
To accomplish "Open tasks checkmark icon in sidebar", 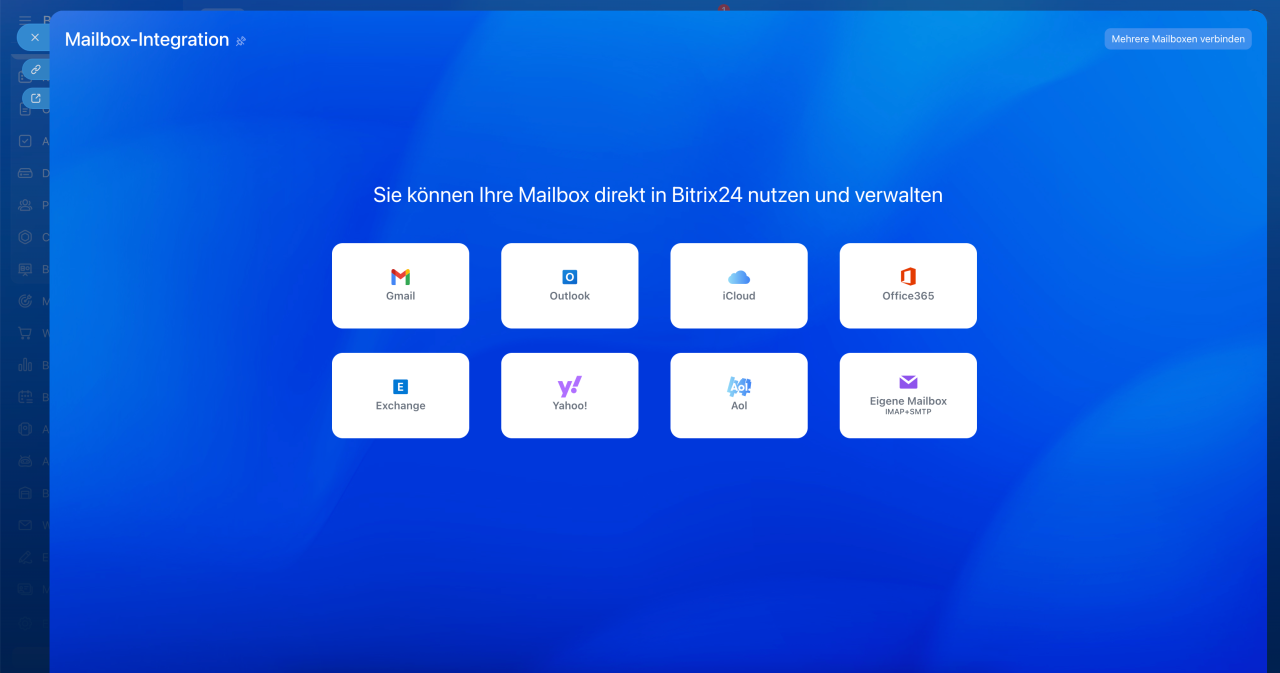I will click(x=25, y=141).
